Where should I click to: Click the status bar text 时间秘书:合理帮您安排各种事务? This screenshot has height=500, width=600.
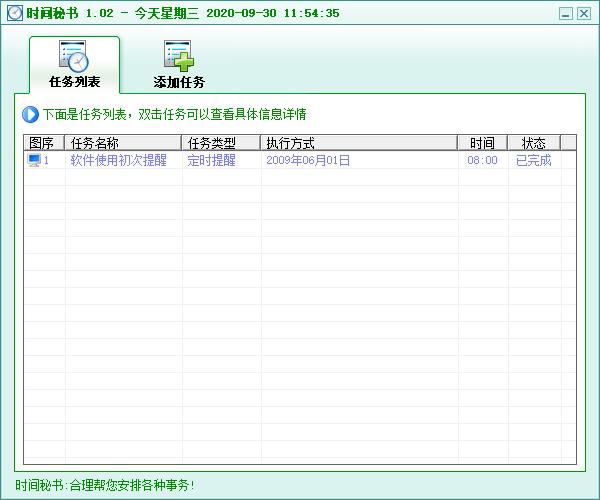pyautogui.click(x=105, y=486)
